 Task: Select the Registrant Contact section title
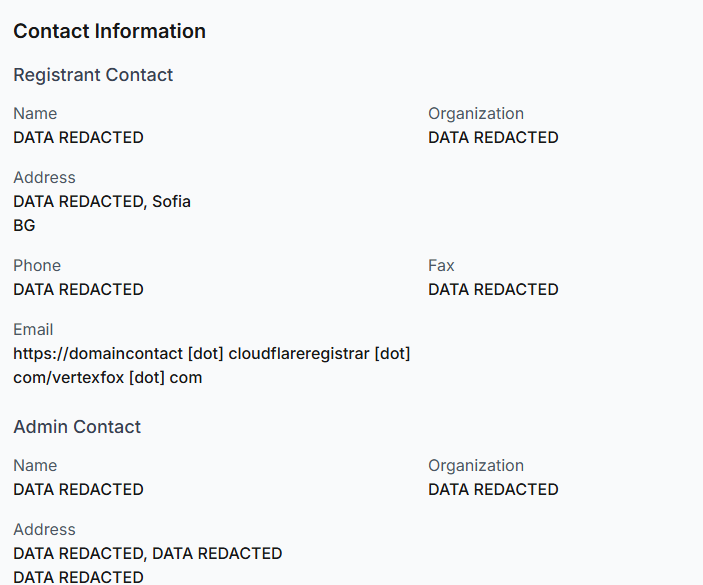coord(93,75)
